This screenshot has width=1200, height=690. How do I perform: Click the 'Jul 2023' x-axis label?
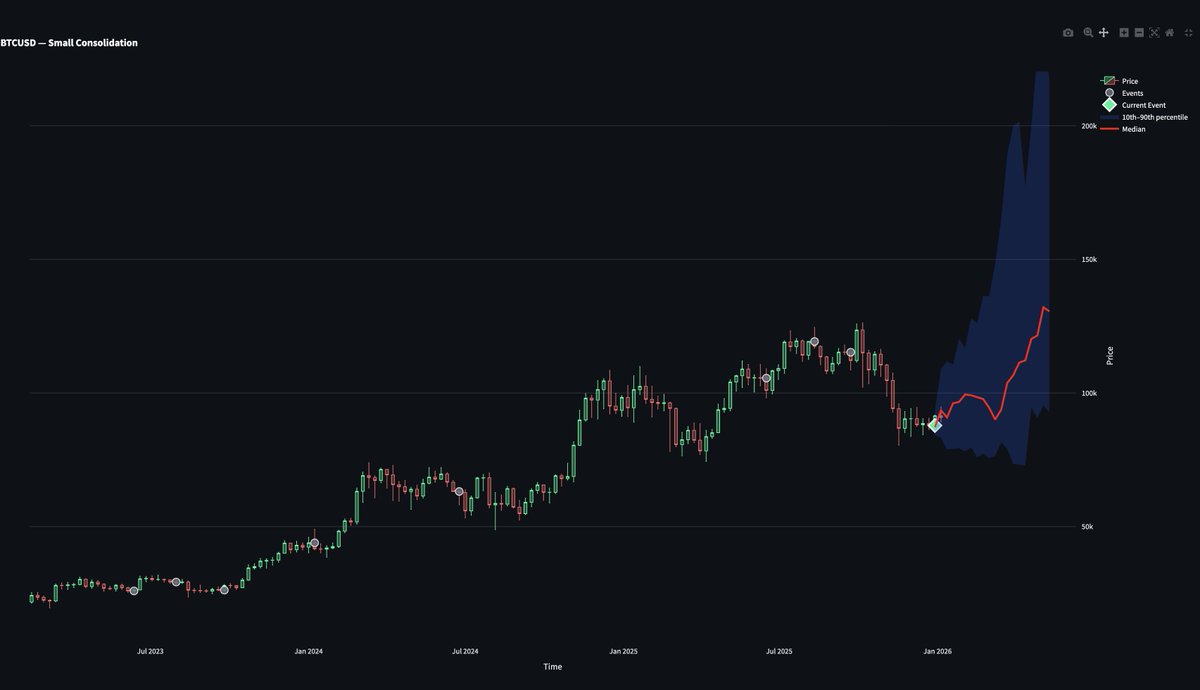[150, 651]
